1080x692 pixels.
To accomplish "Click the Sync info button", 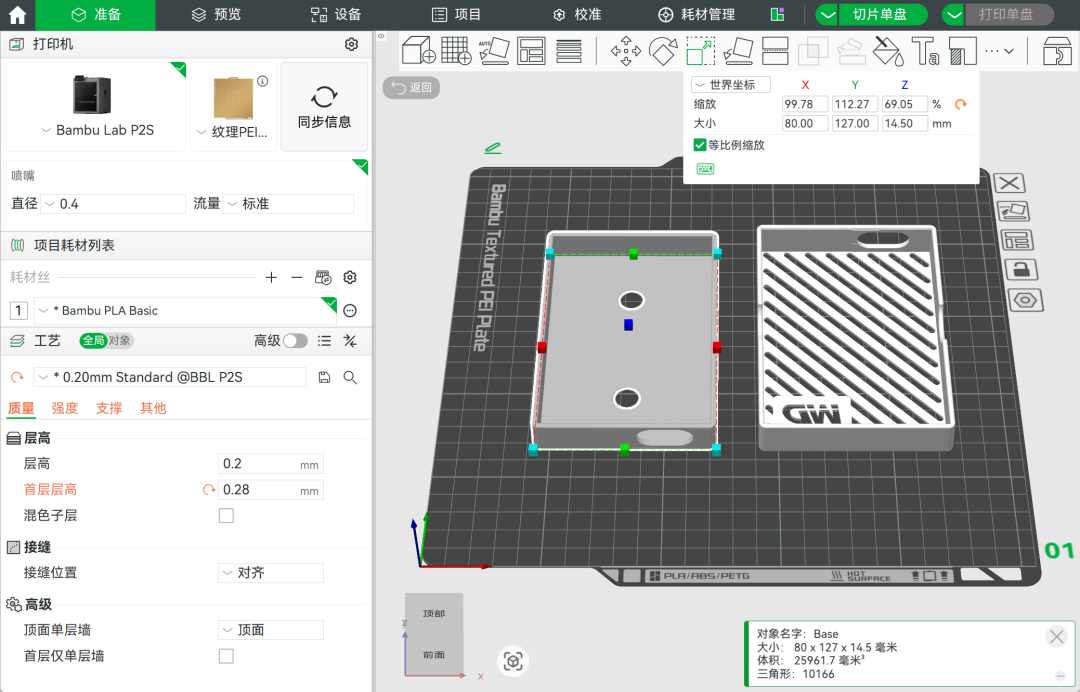I will 324,107.
